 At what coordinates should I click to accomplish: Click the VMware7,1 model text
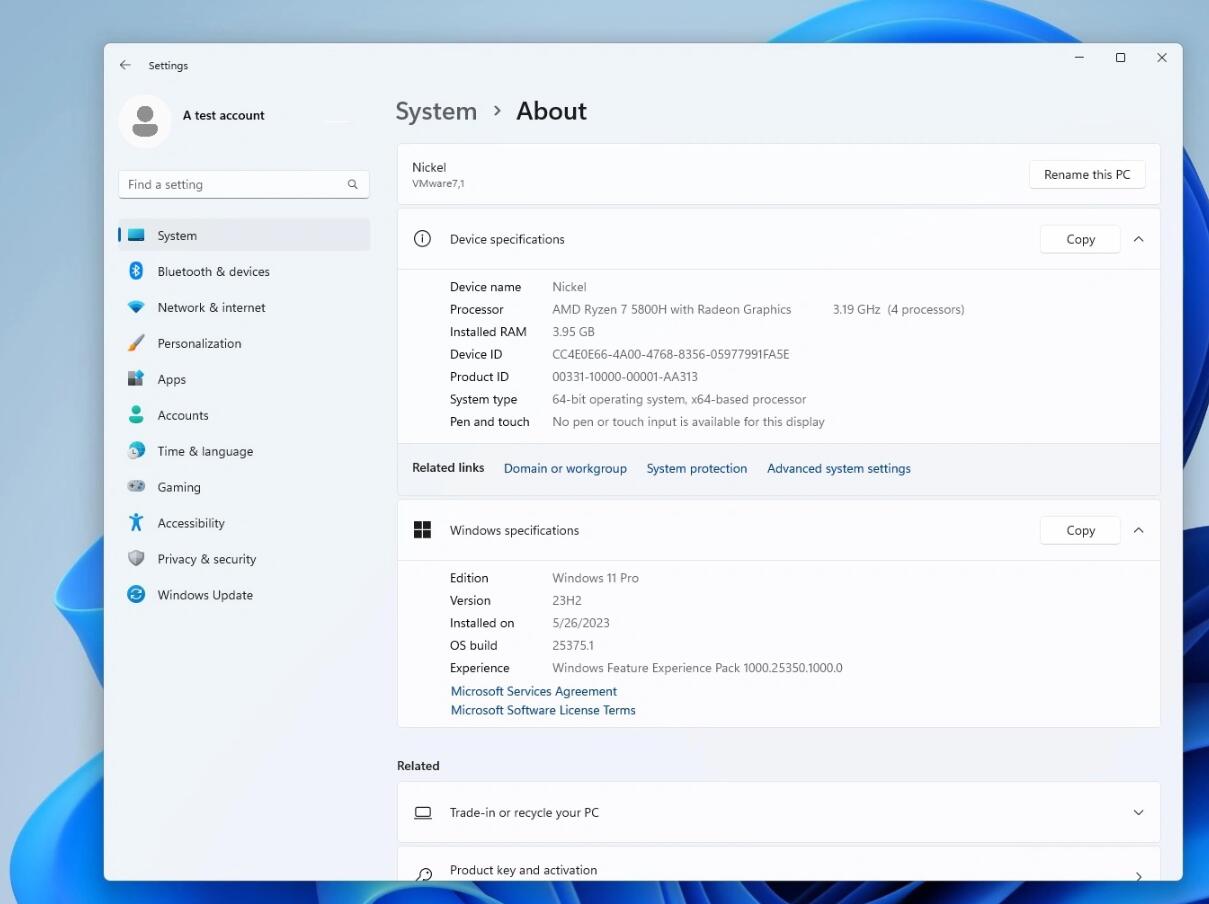point(438,184)
